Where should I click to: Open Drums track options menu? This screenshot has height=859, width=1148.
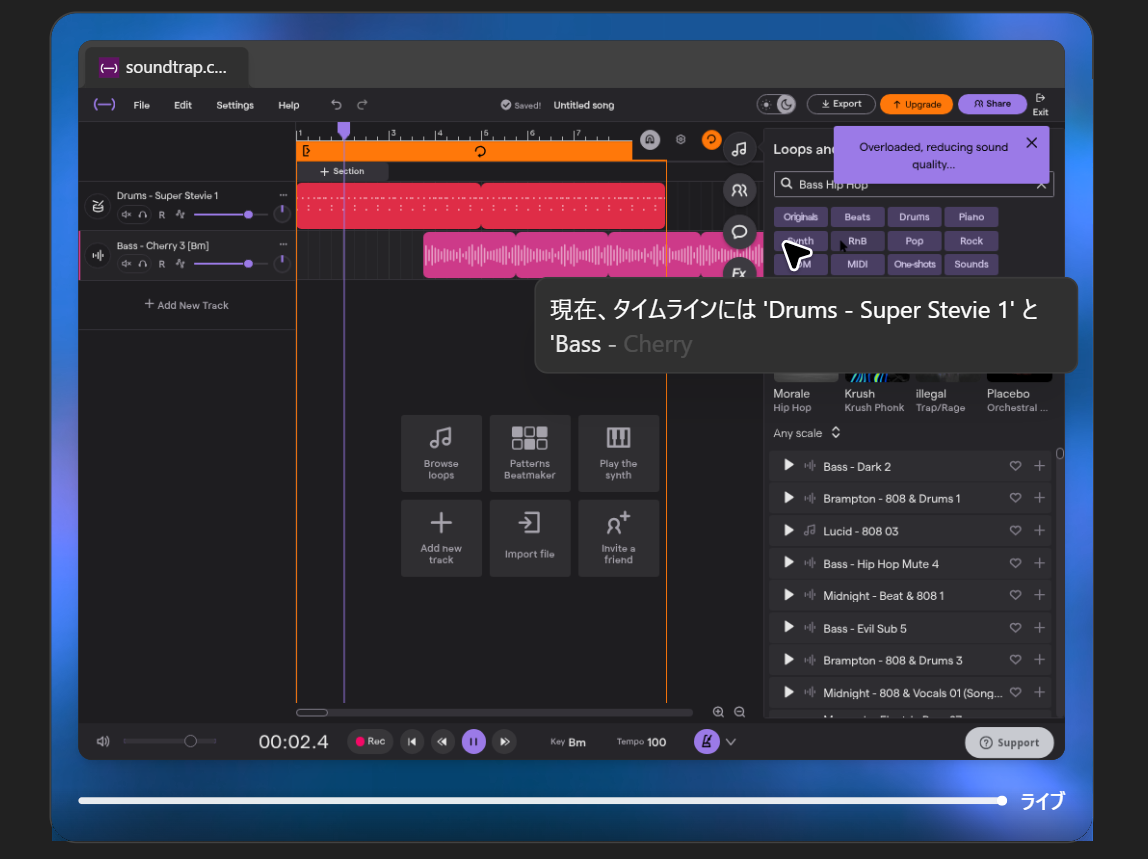283,196
